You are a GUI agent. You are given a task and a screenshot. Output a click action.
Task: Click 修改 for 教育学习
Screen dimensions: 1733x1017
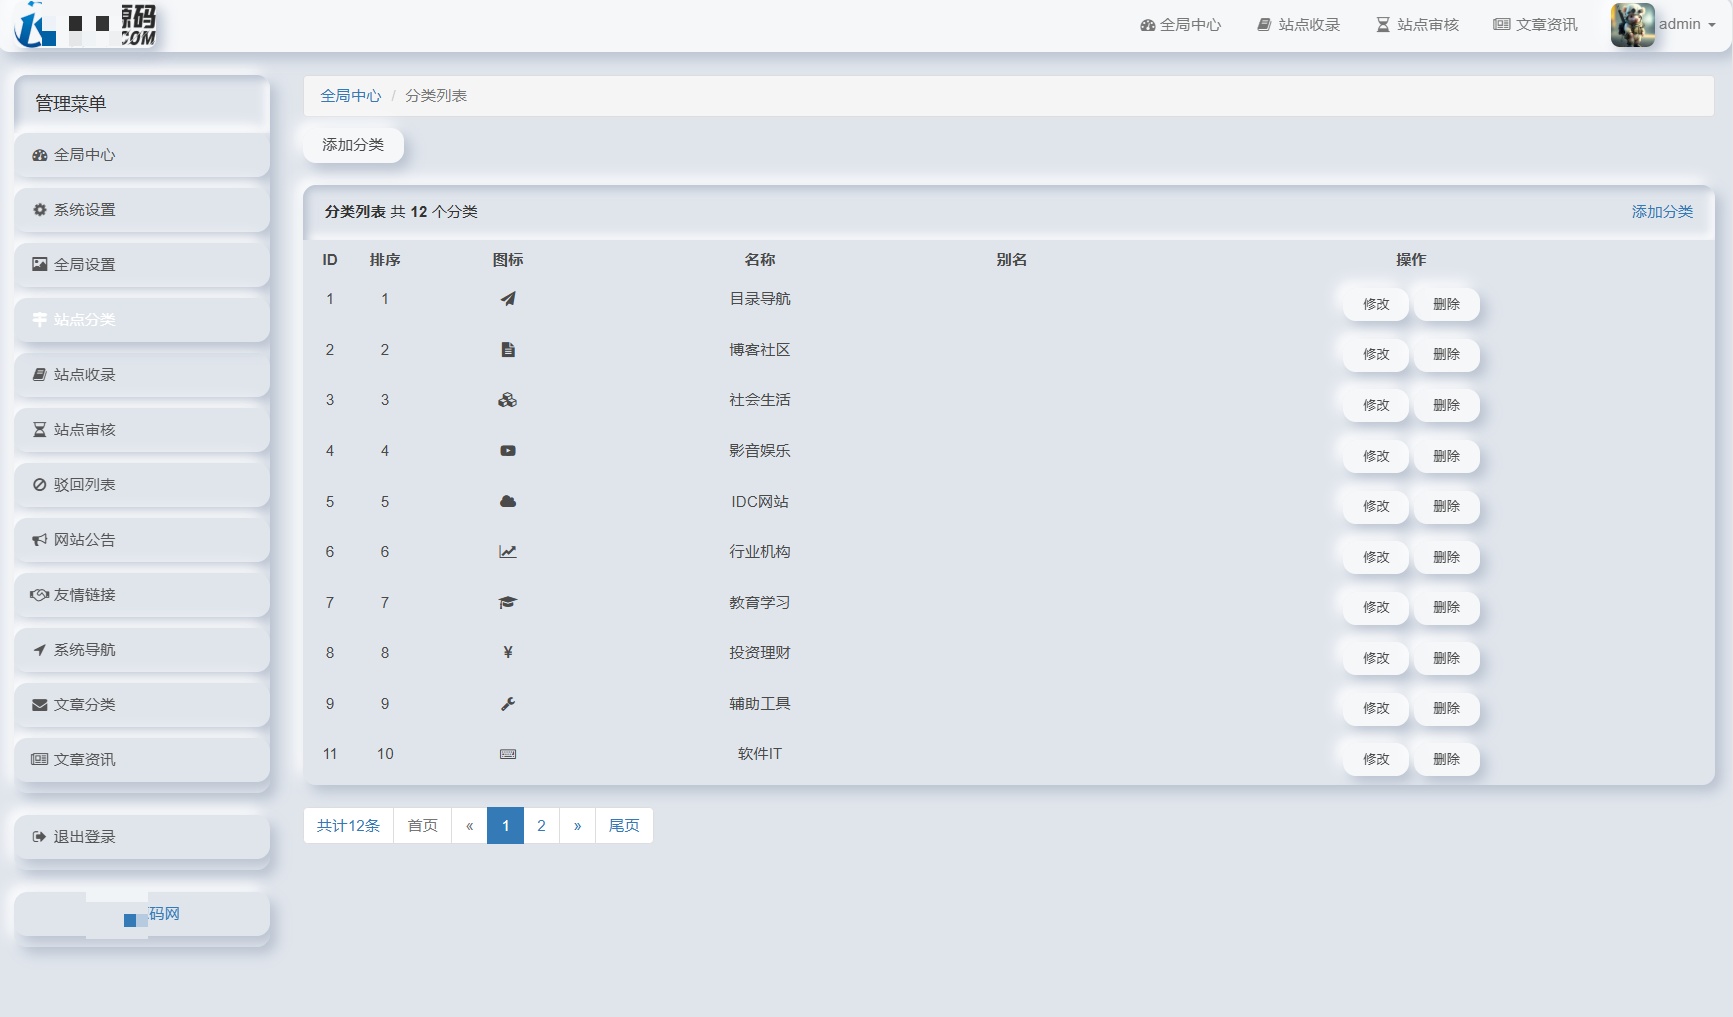point(1376,607)
